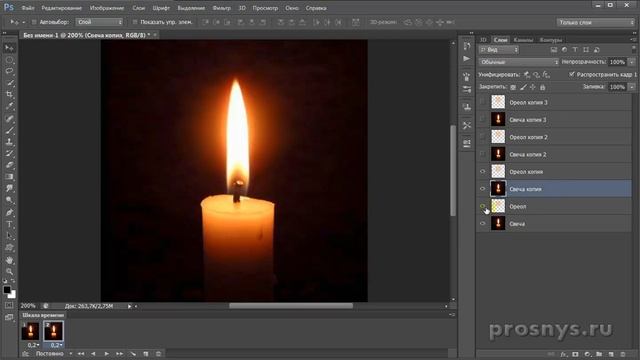Open the Постоянно looping options dropdown
The width and height of the screenshot is (640, 360).
pos(53,353)
